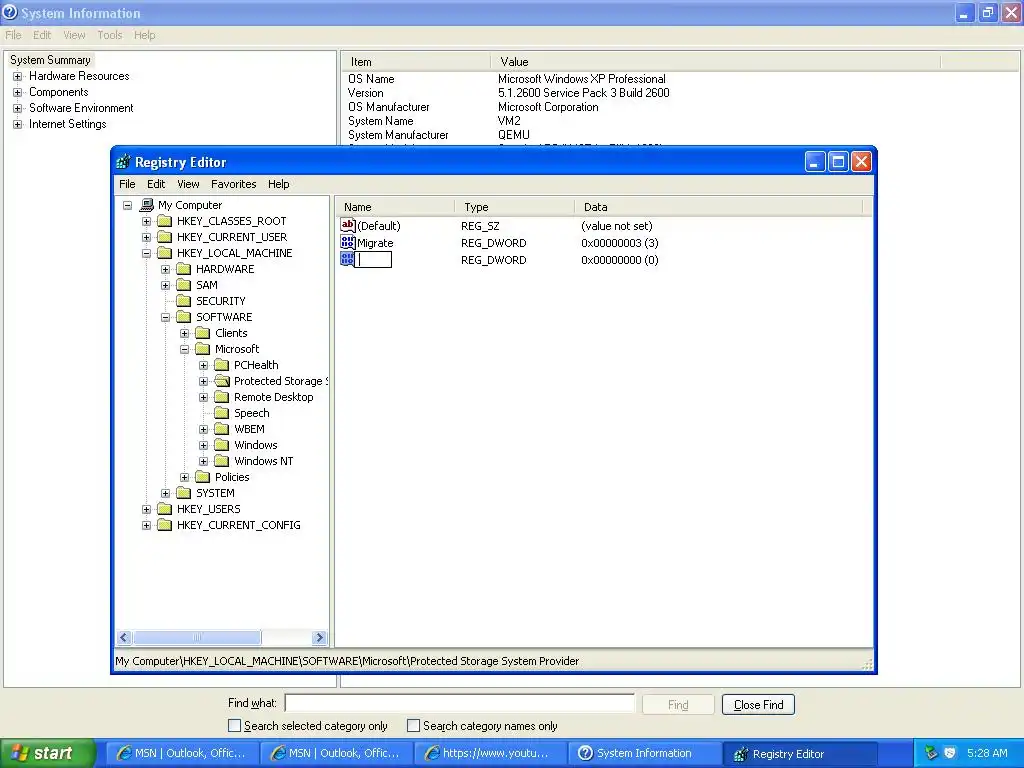
Task: Click the PCHealth folder icon
Action: pyautogui.click(x=222, y=365)
